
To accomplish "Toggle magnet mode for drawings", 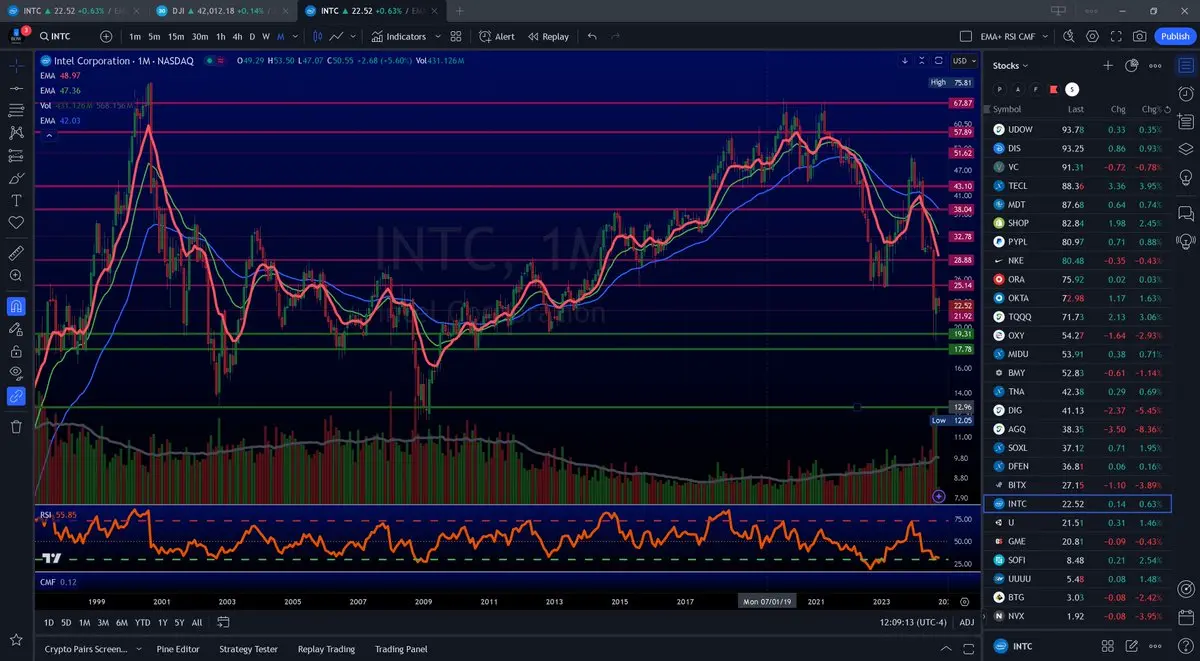I will [16, 306].
